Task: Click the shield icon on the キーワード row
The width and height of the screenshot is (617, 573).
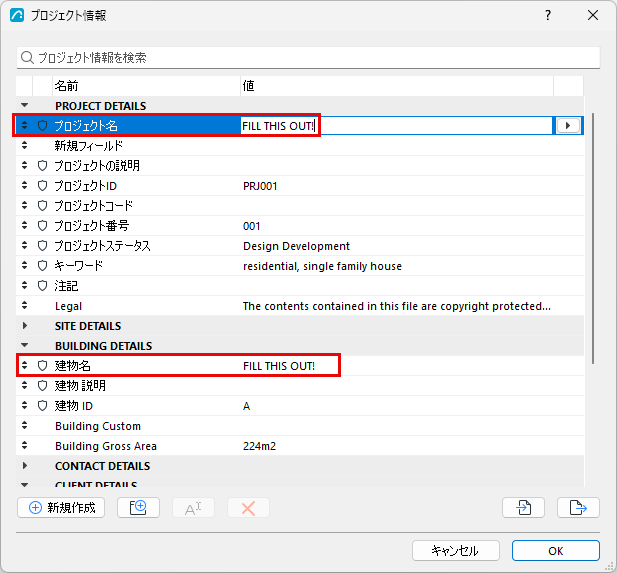Action: pyautogui.click(x=42, y=266)
